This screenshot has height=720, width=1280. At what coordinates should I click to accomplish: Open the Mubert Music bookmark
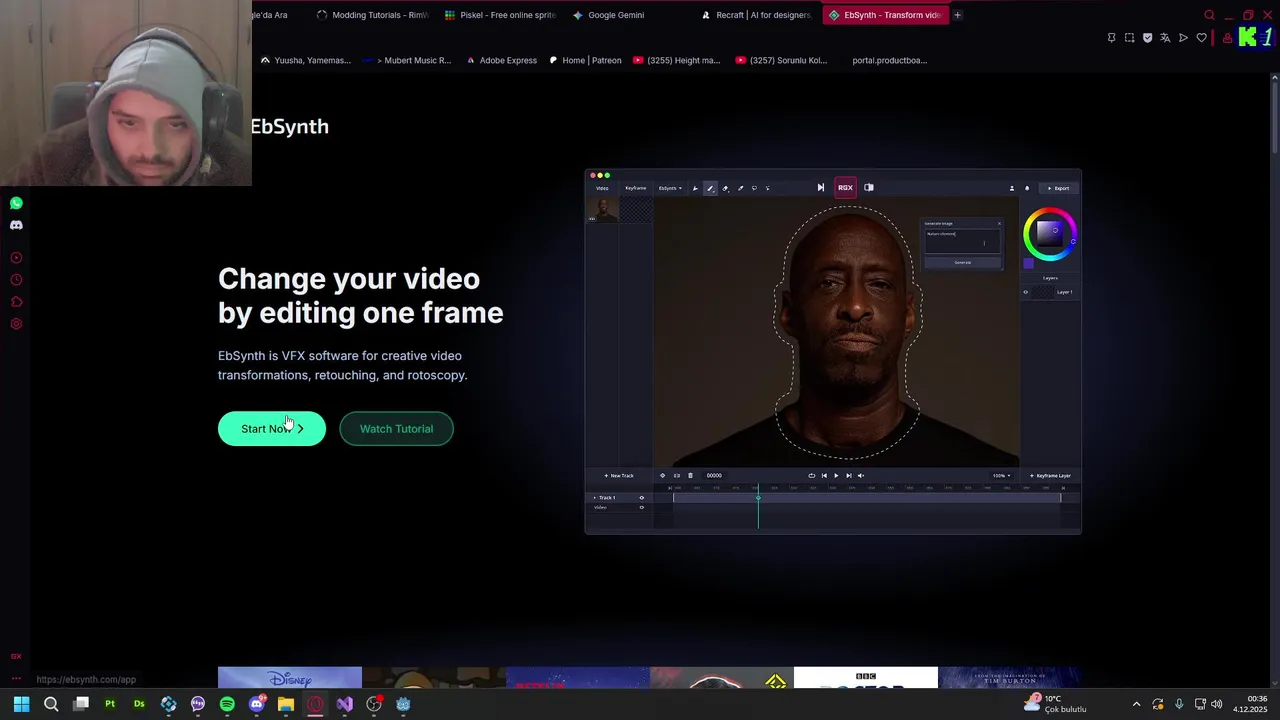407,60
